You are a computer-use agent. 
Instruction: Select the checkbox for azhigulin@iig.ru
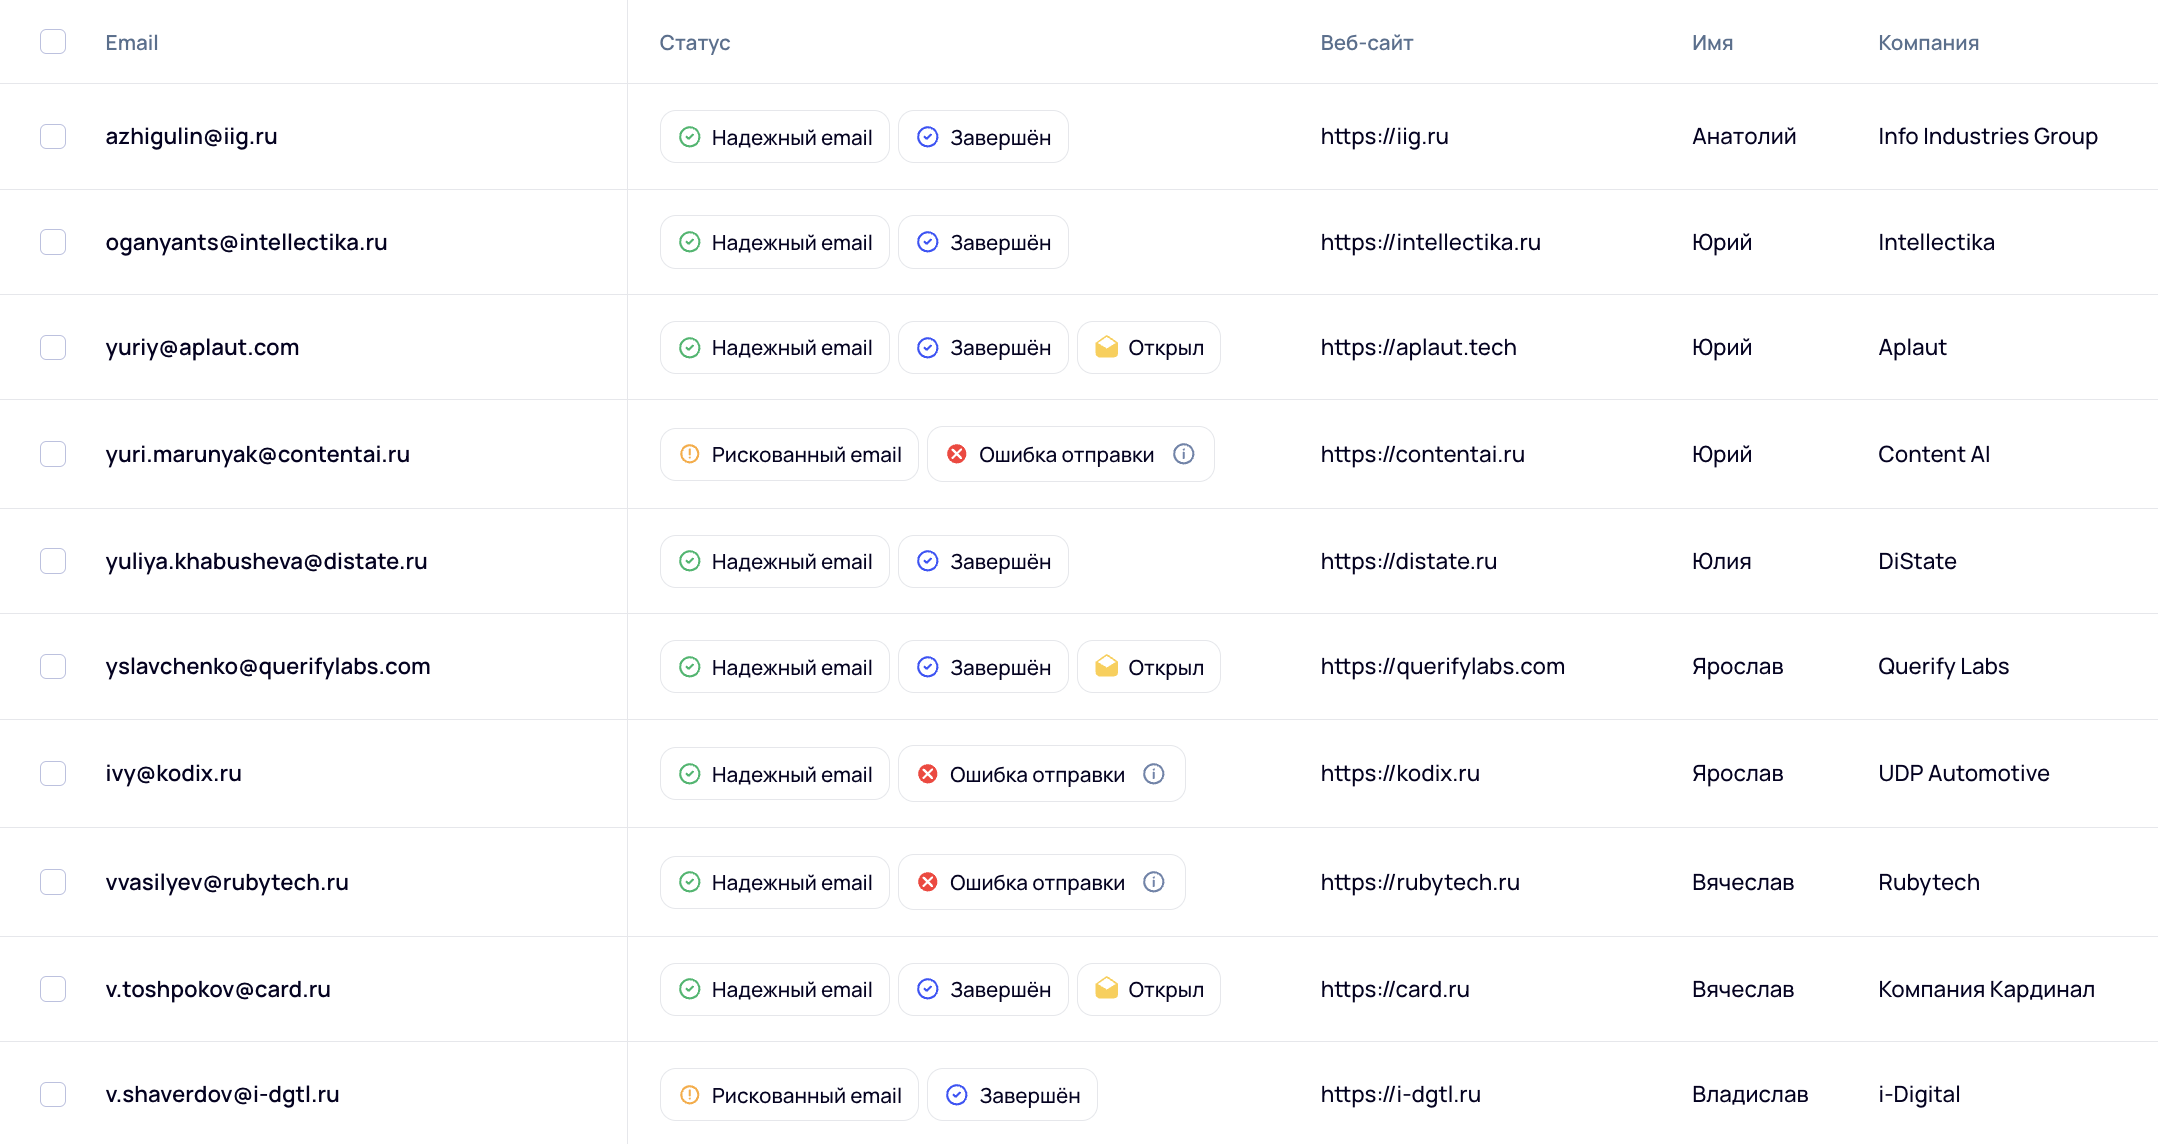pos(53,137)
